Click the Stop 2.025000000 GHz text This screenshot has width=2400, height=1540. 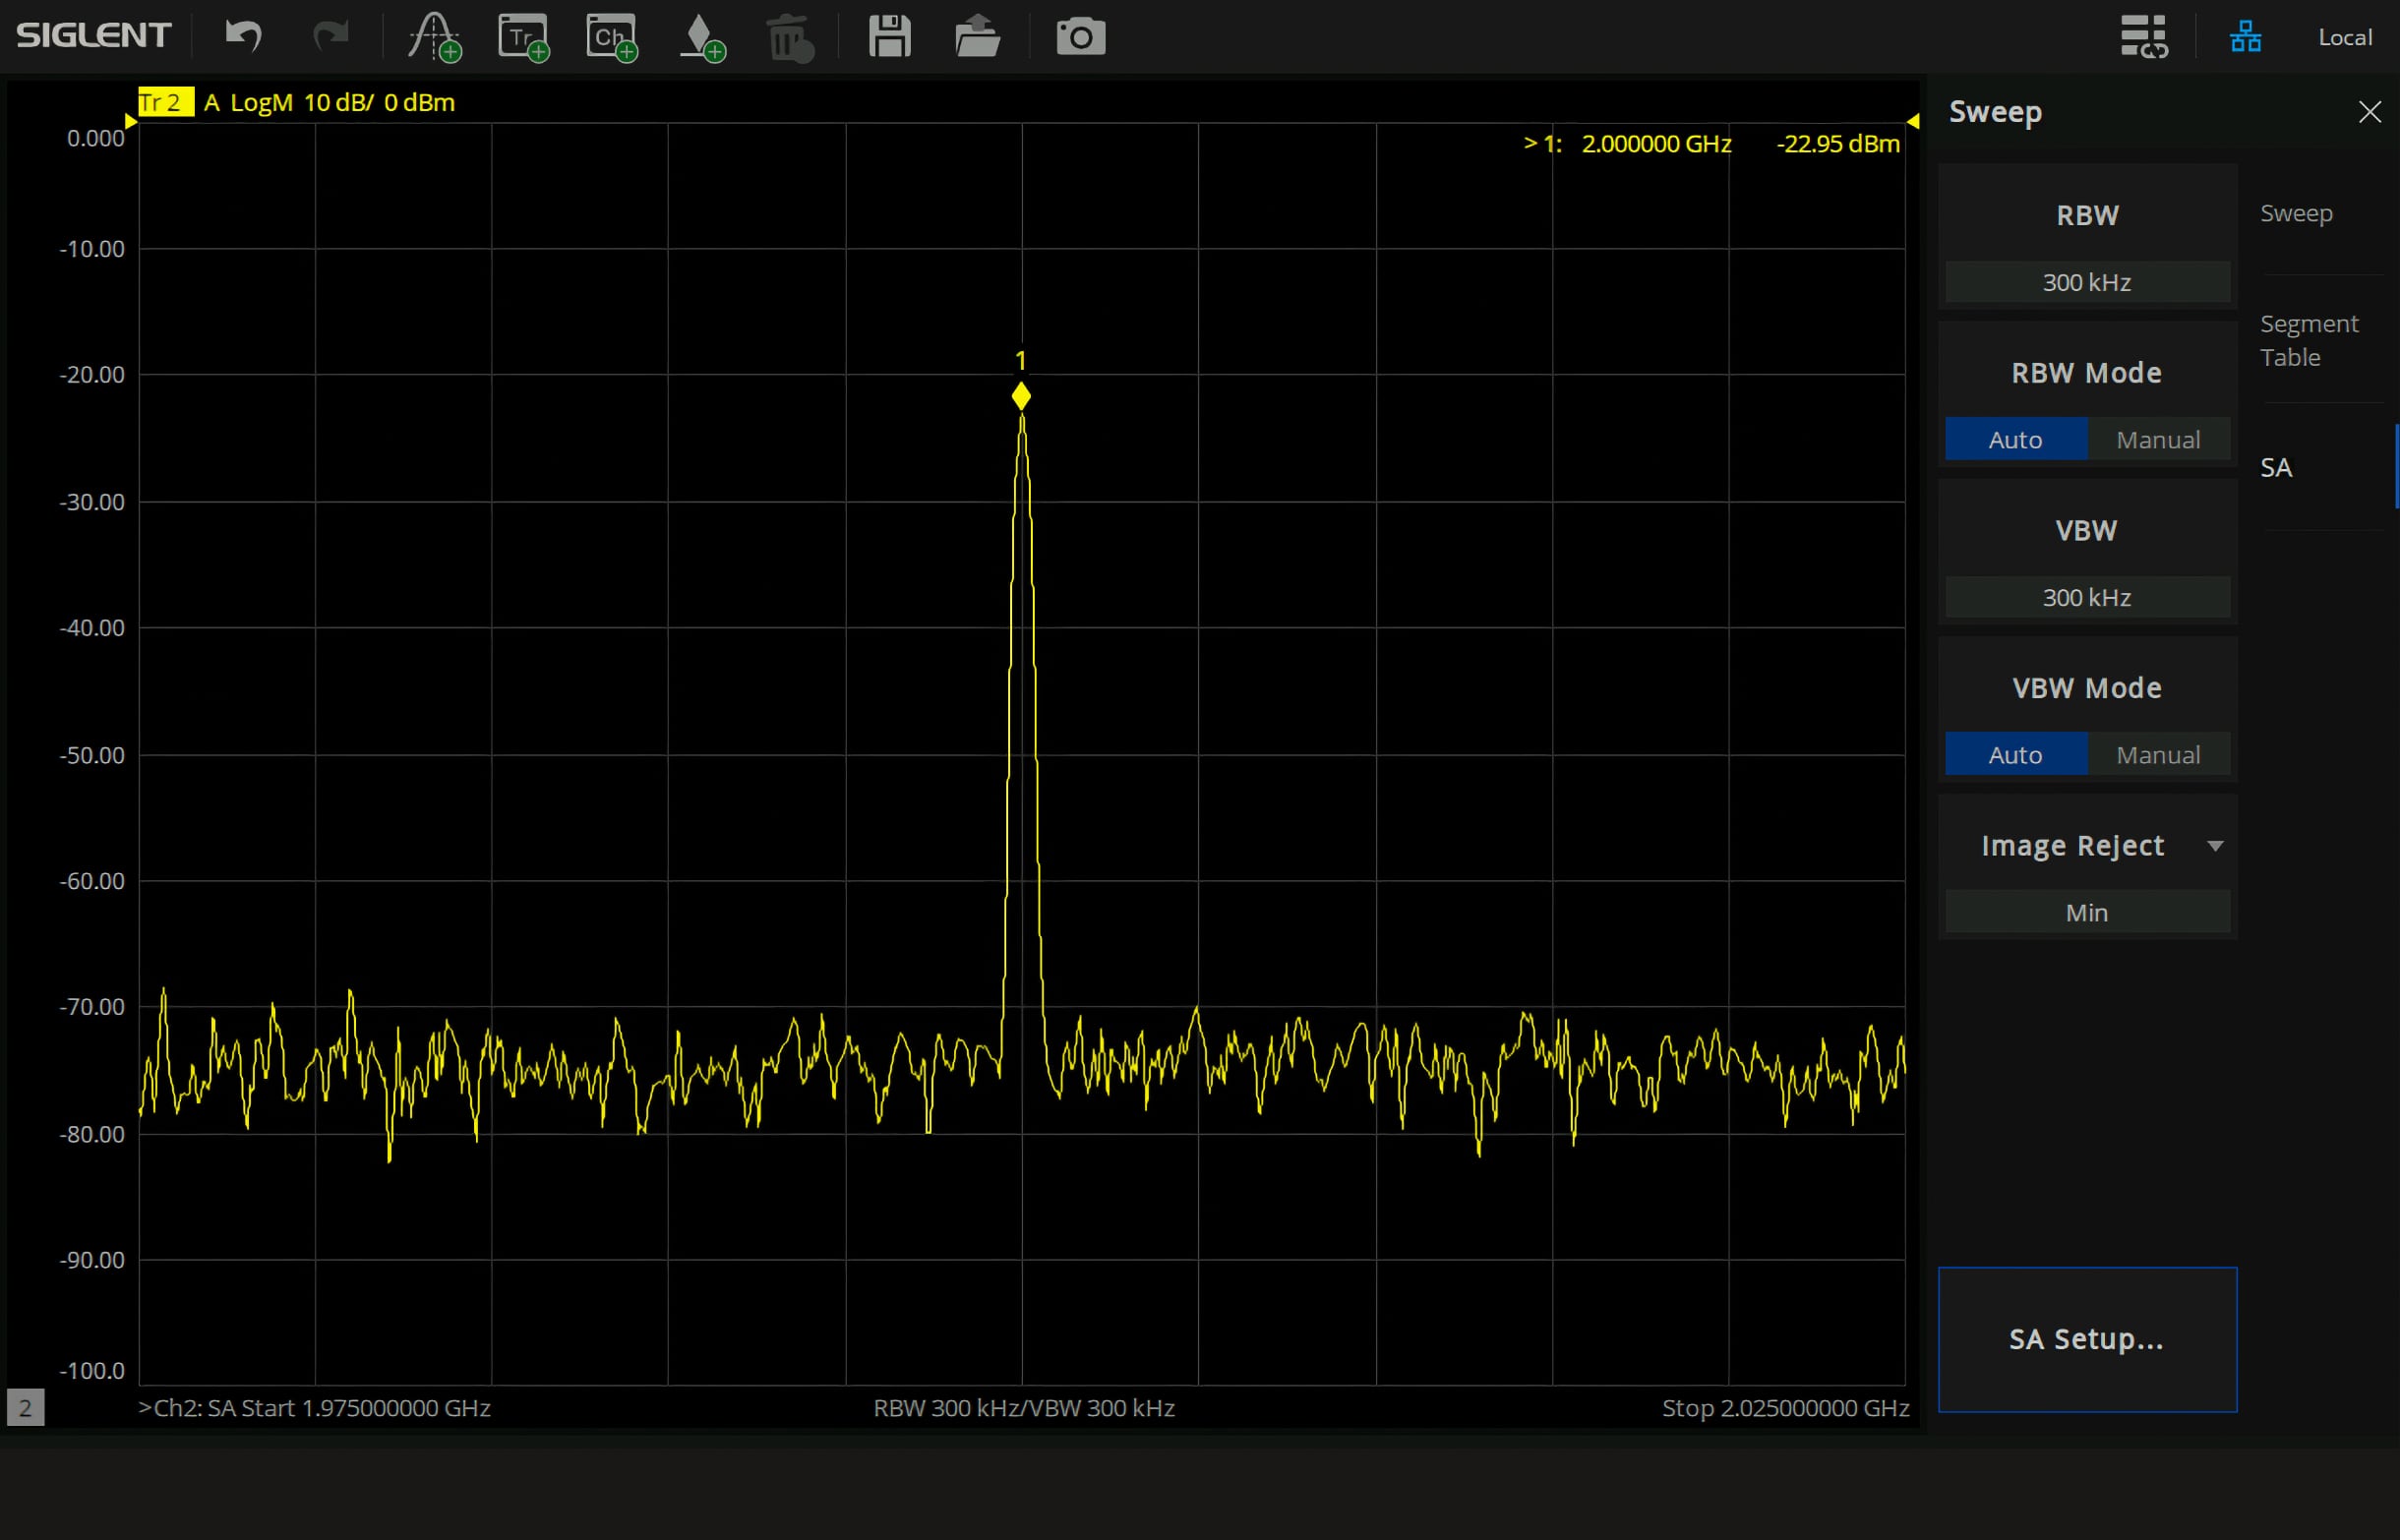point(1785,1408)
